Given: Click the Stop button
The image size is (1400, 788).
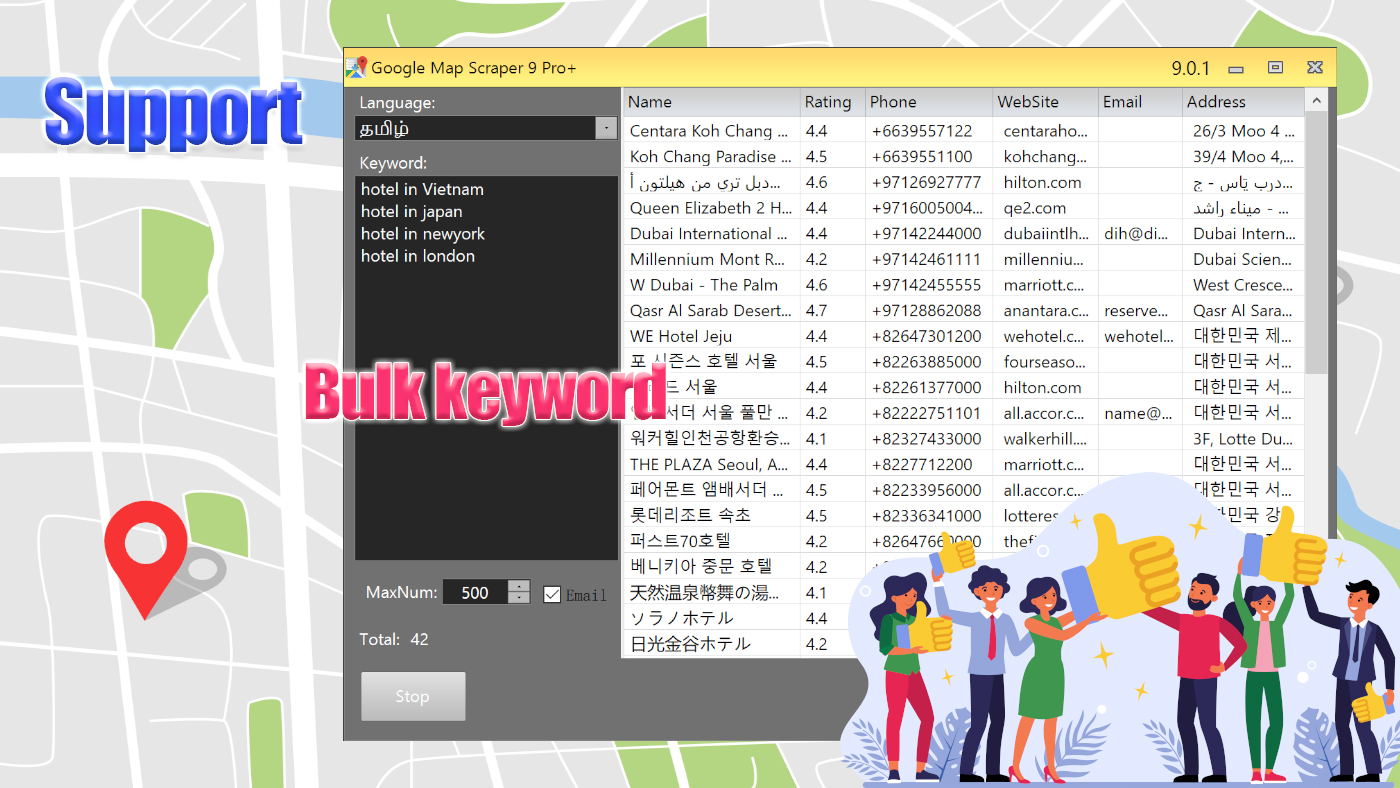Looking at the screenshot, I should pos(413,696).
